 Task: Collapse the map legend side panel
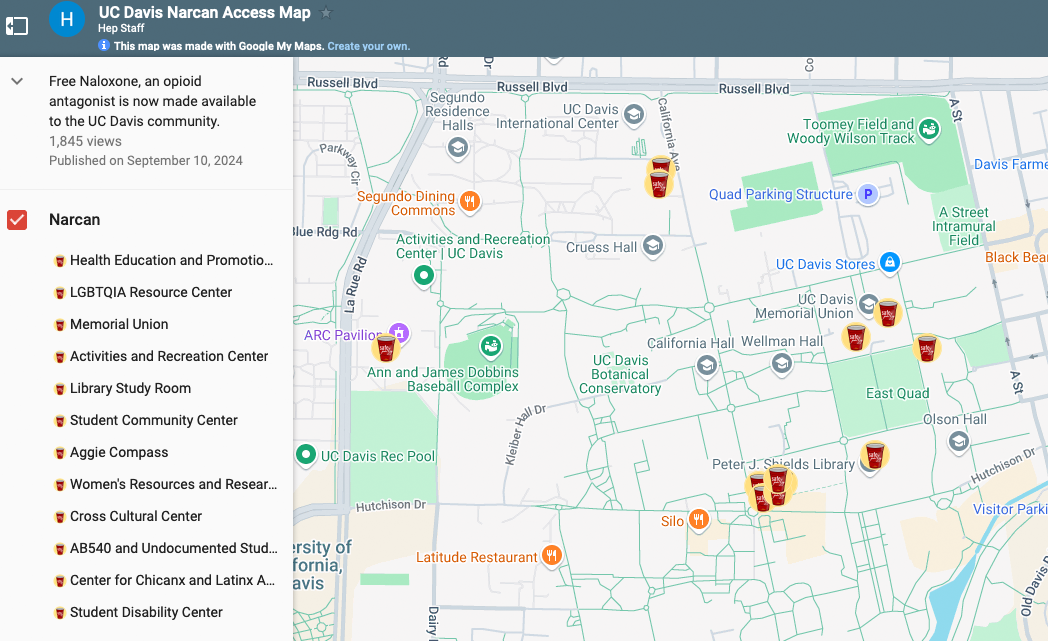(17, 26)
